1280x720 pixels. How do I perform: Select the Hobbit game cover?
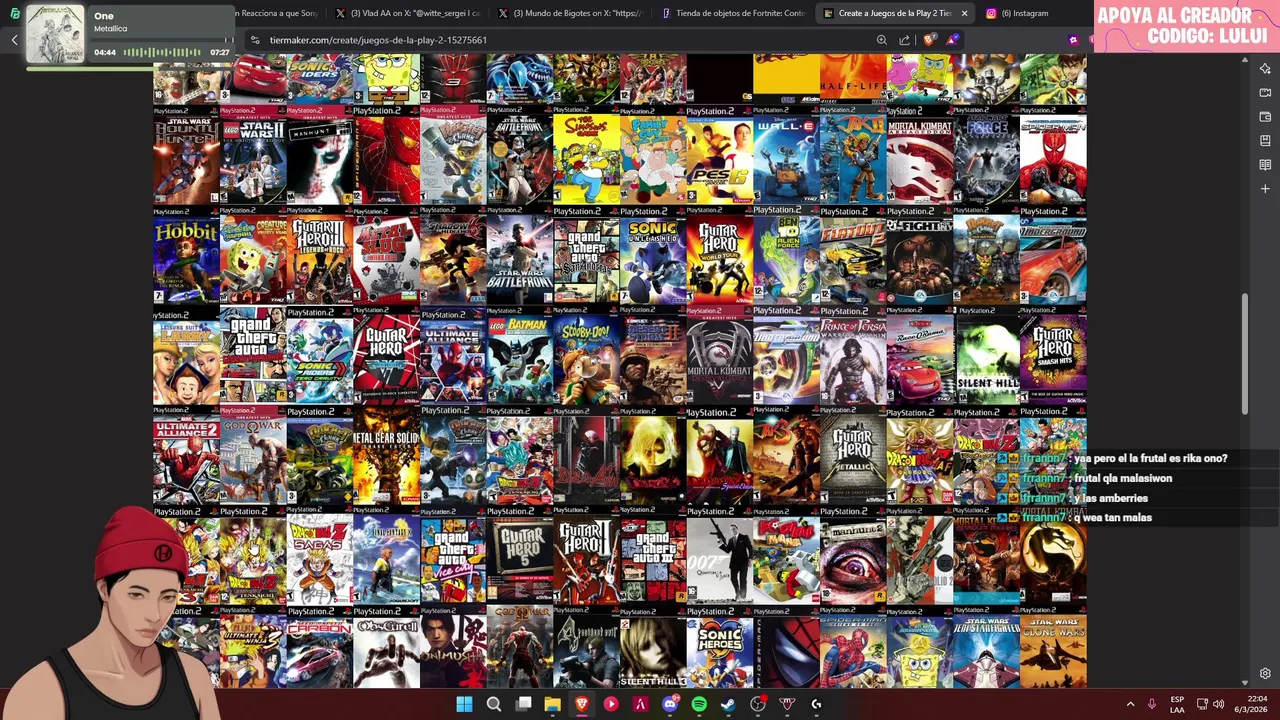186,256
